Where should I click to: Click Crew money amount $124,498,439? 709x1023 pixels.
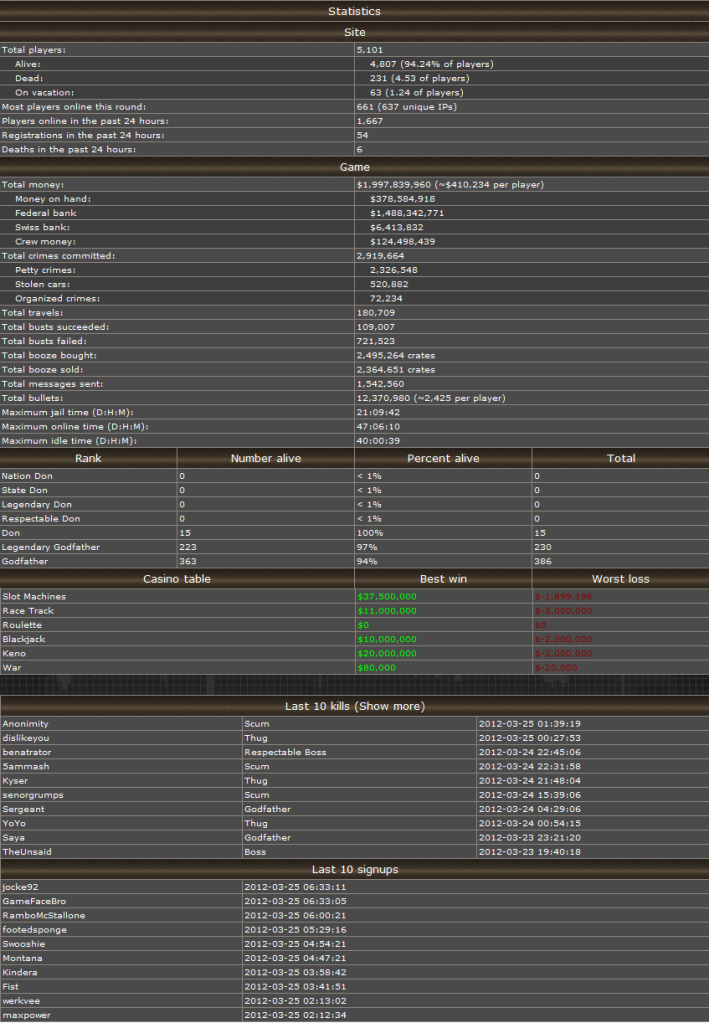(402, 241)
